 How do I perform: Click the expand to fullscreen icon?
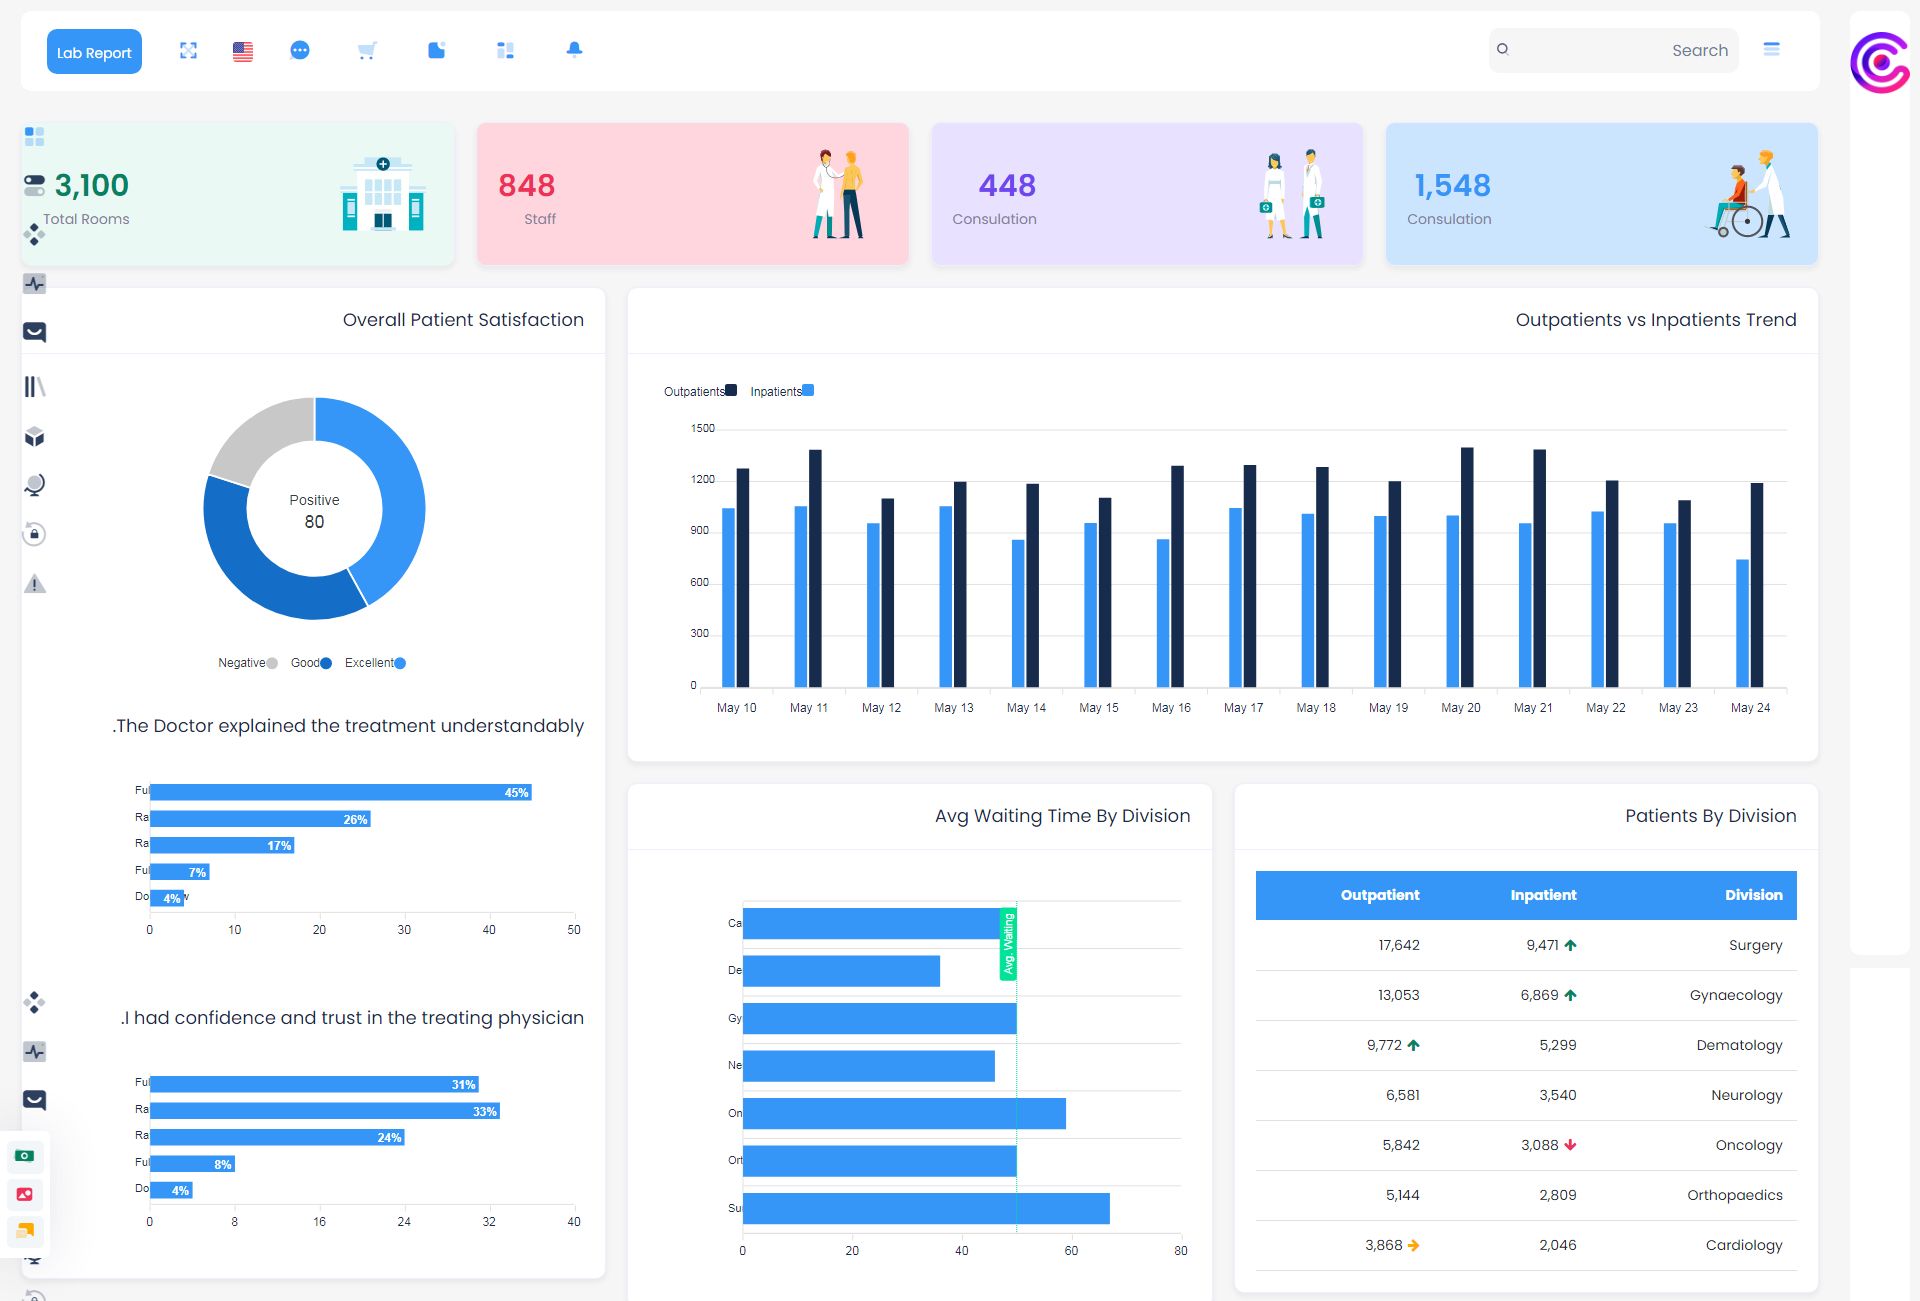(188, 50)
